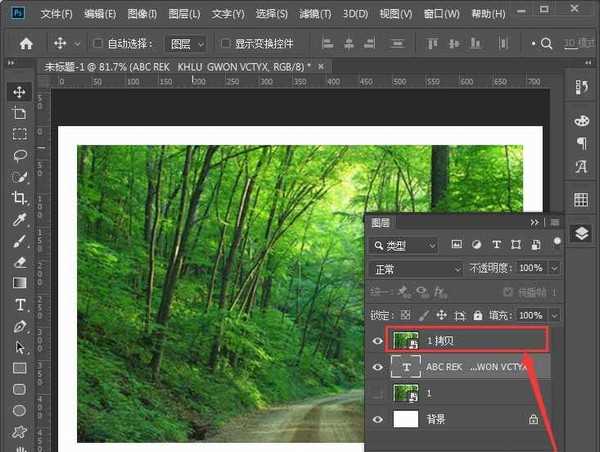
Task: Open the 滤镜(T) menu
Action: point(316,15)
